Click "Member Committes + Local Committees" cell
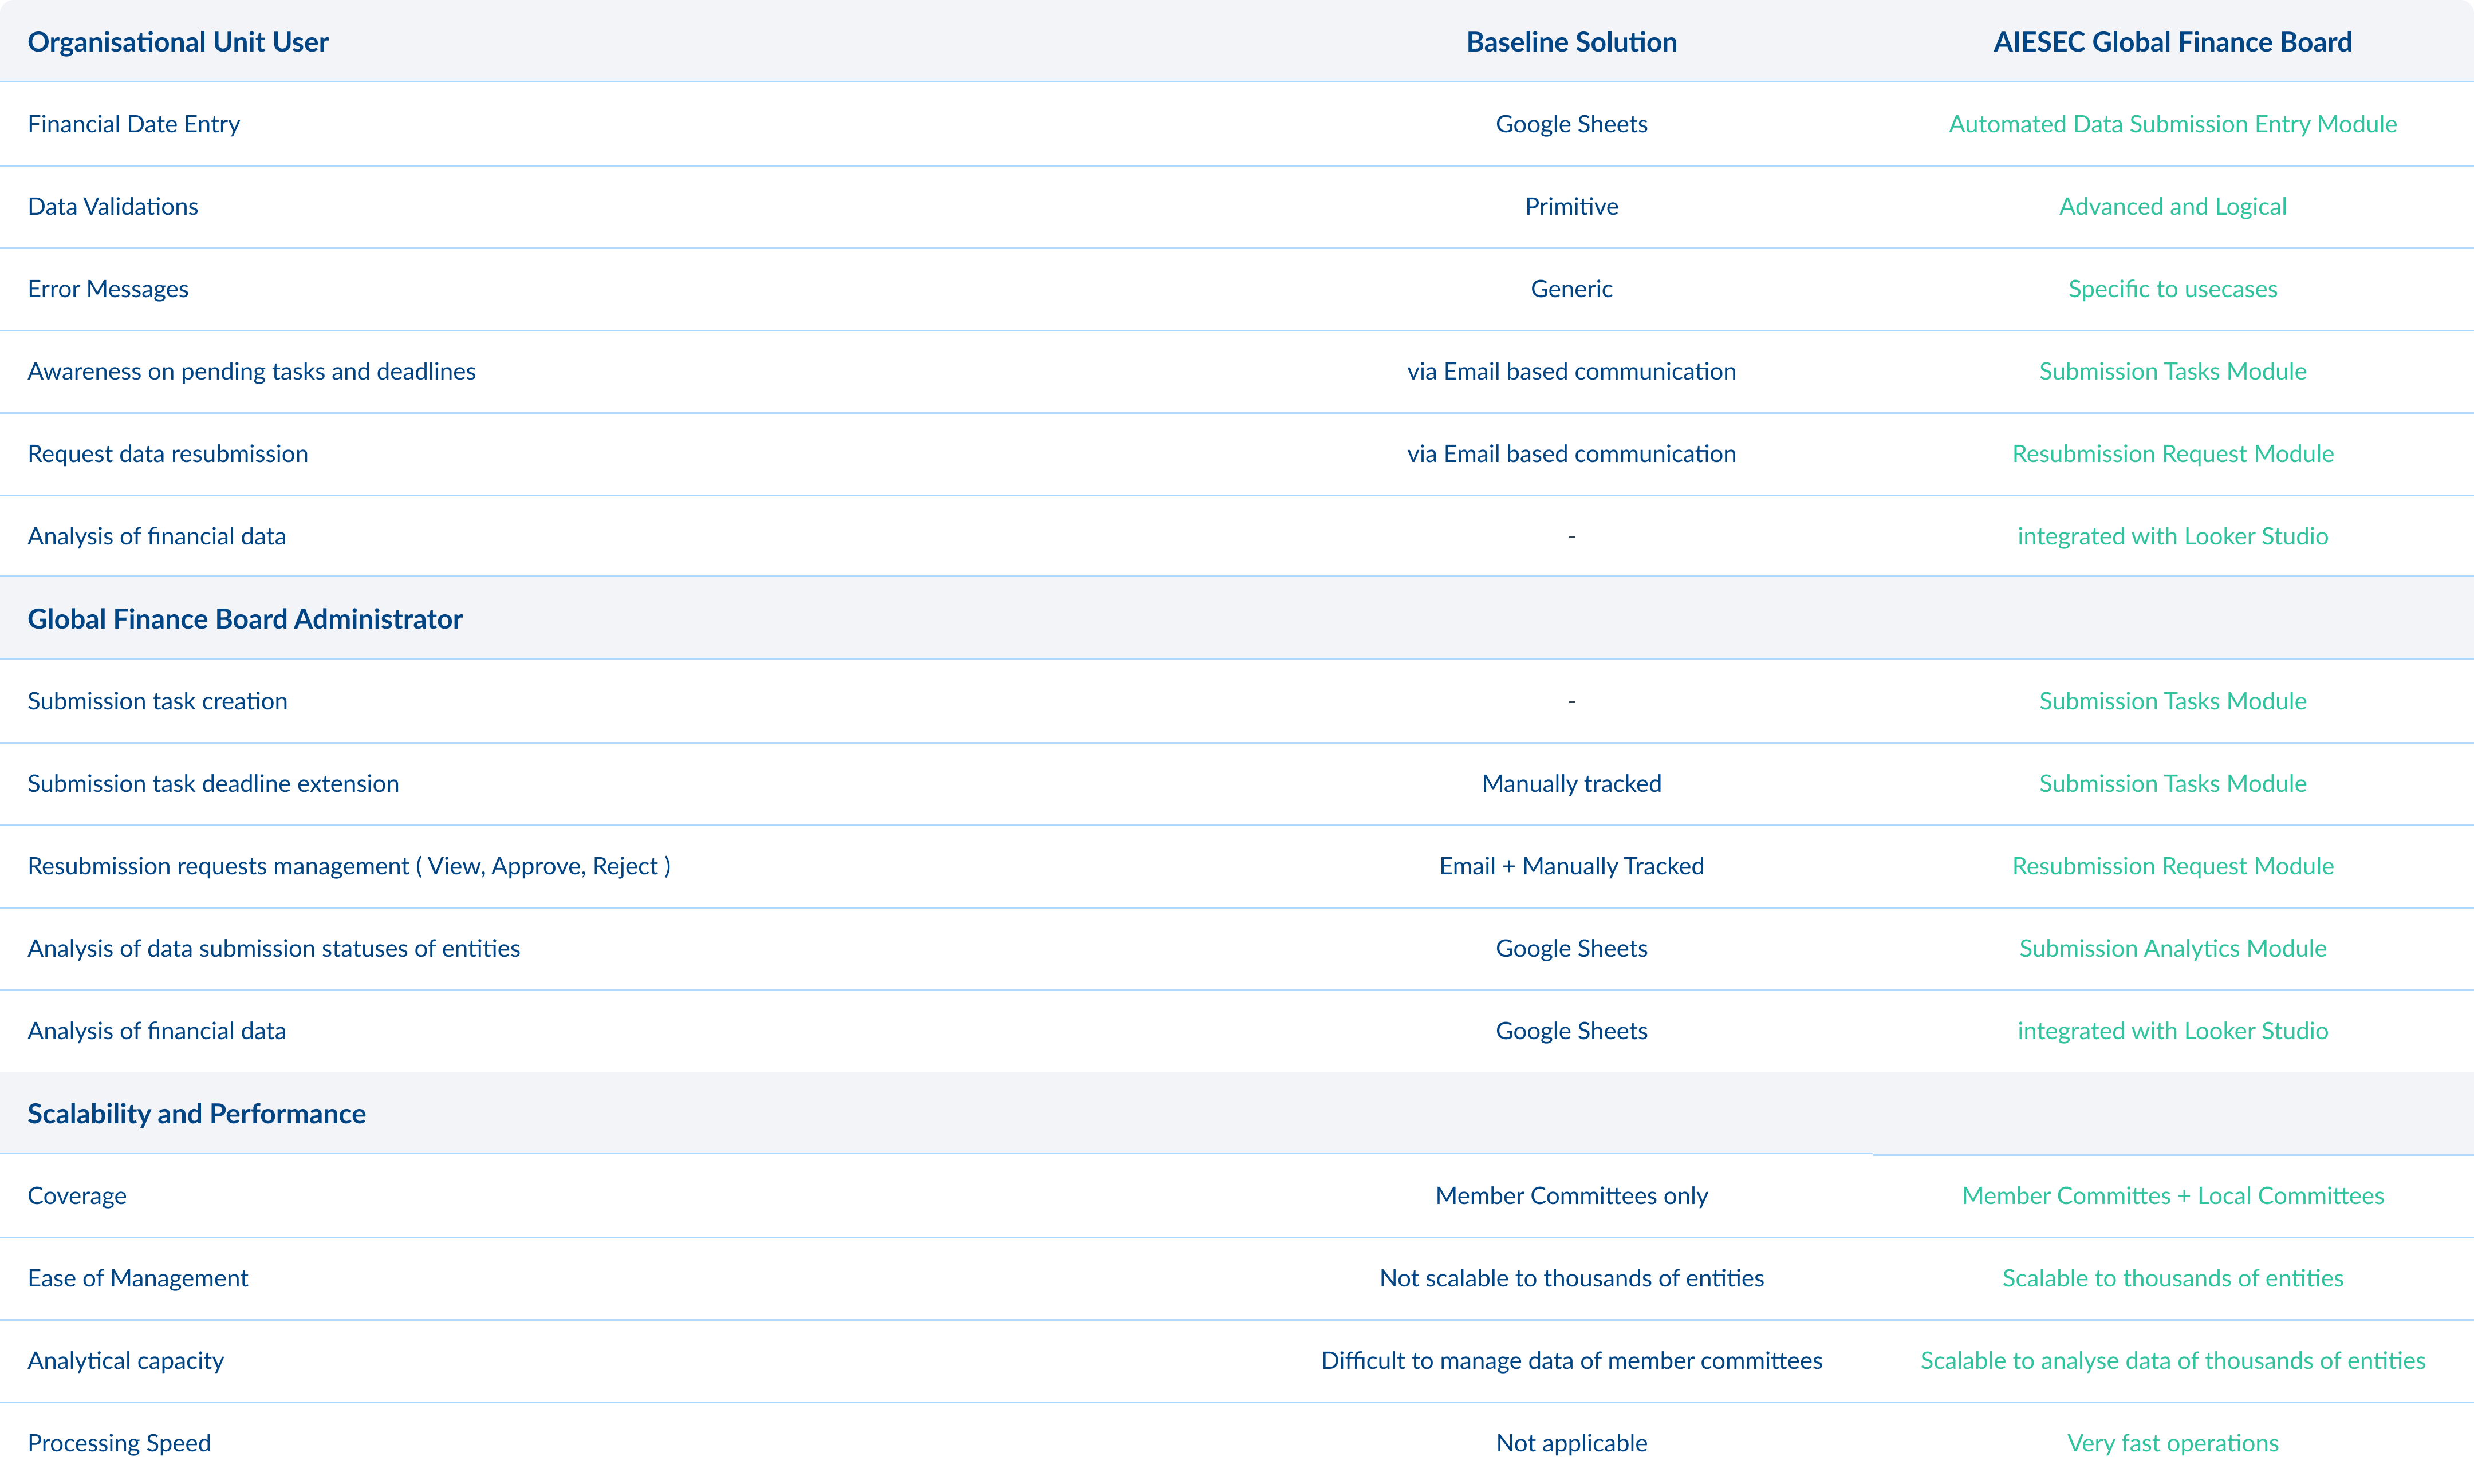Image resolution: width=2474 pixels, height=1484 pixels. click(2172, 1196)
